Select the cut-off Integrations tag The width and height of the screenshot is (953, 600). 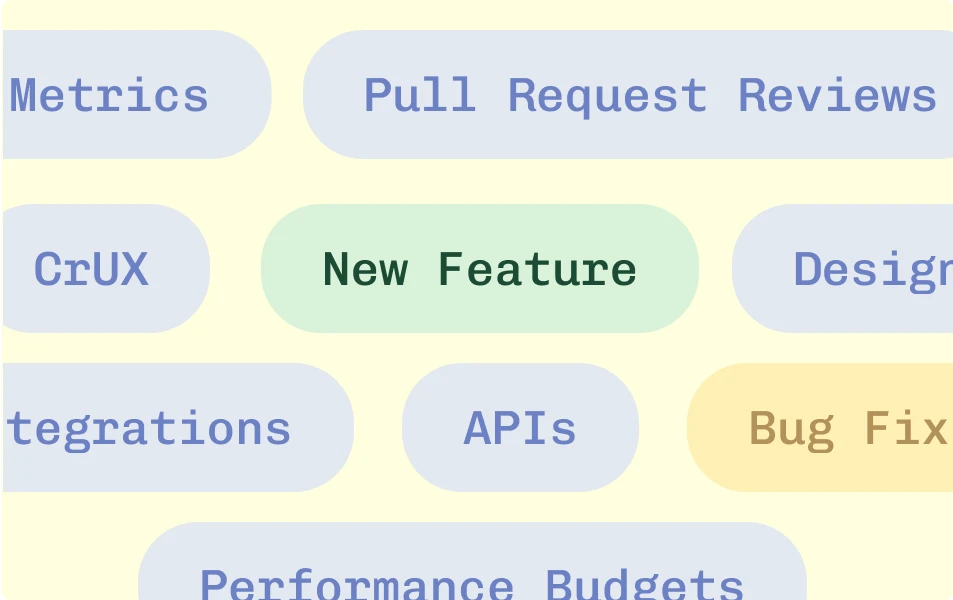point(178,427)
